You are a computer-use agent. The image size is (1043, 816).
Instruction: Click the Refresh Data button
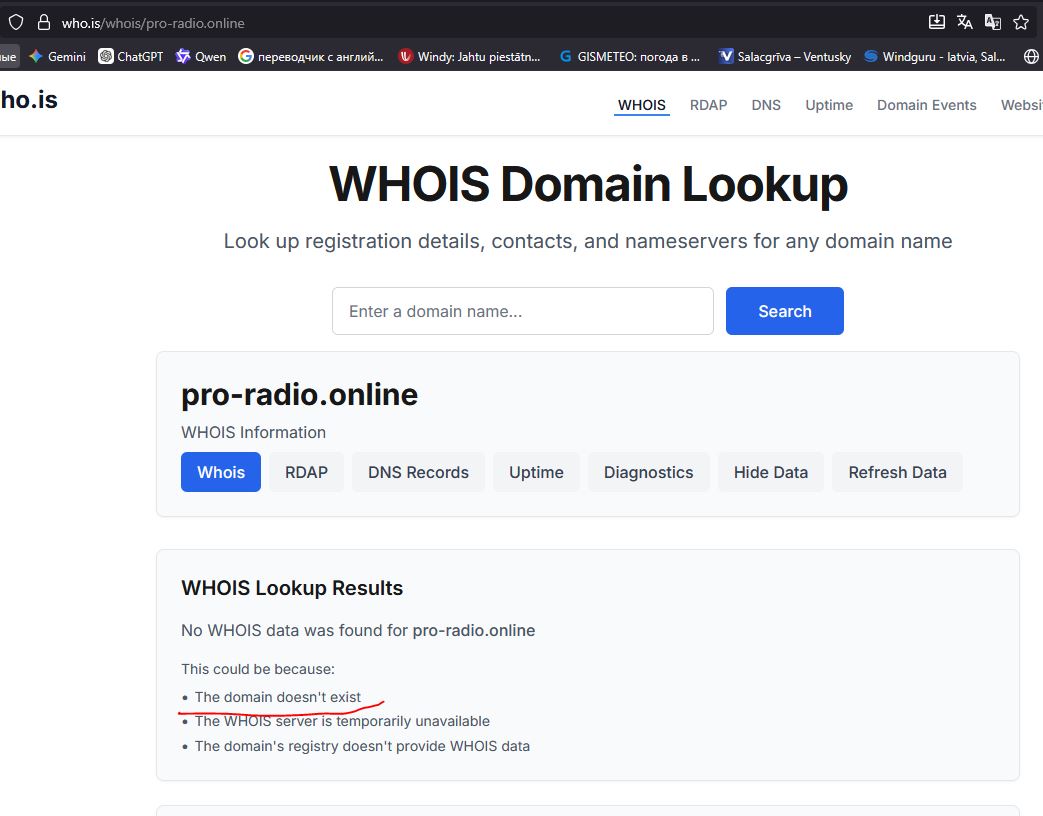(x=897, y=472)
